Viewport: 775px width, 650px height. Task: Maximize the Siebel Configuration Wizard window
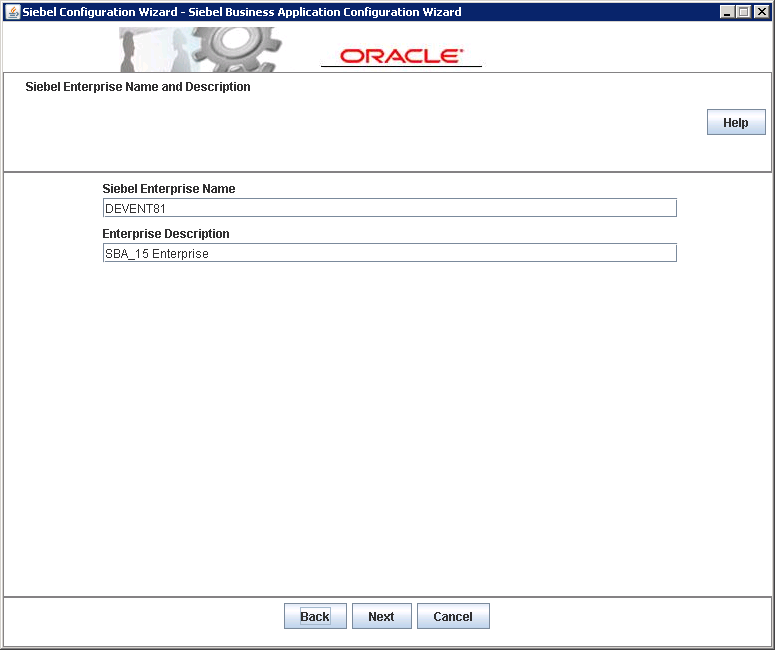click(x=743, y=12)
